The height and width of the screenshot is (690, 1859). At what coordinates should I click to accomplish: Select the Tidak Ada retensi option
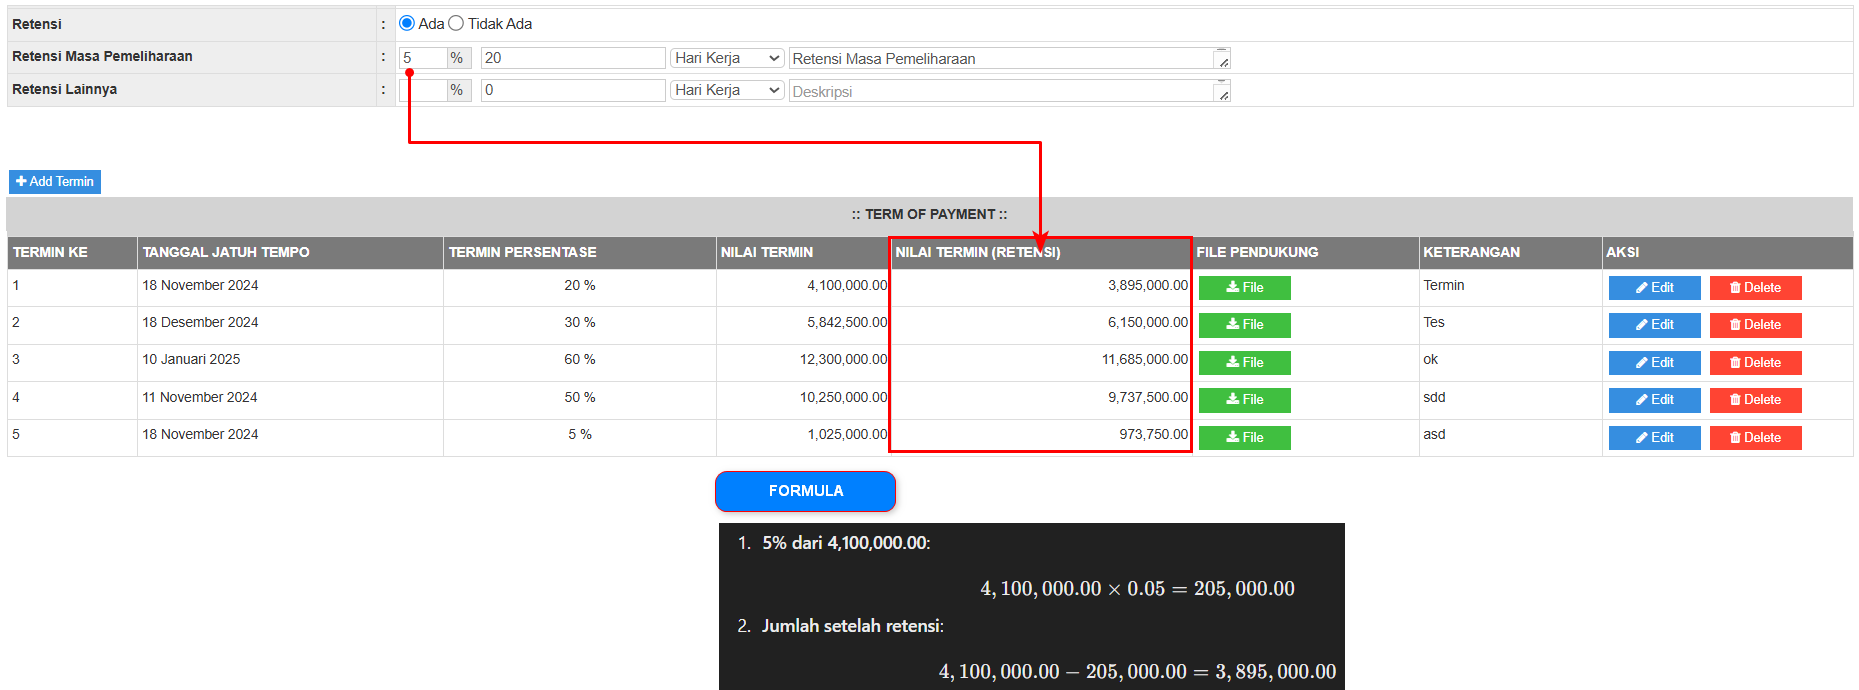point(456,23)
